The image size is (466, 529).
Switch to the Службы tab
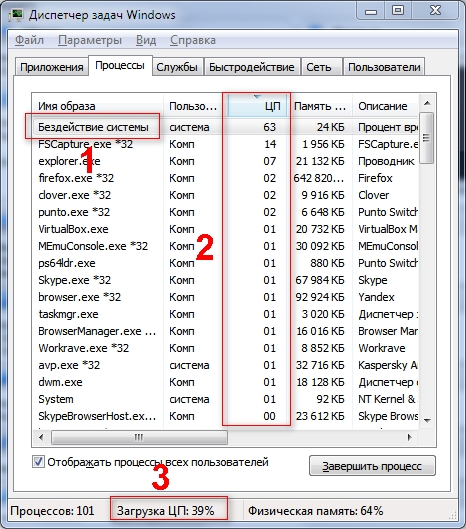tap(177, 67)
